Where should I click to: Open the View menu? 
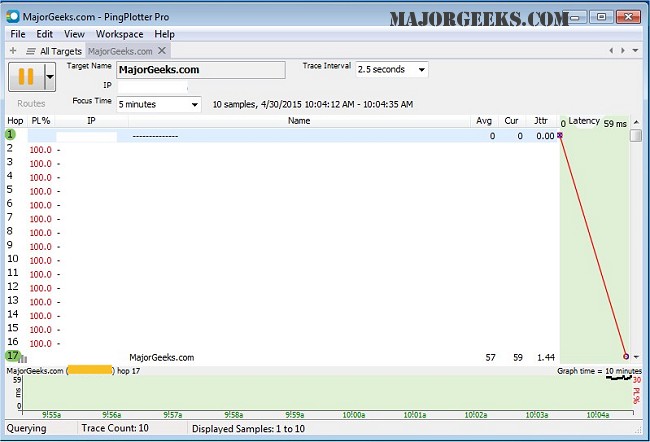click(x=74, y=34)
